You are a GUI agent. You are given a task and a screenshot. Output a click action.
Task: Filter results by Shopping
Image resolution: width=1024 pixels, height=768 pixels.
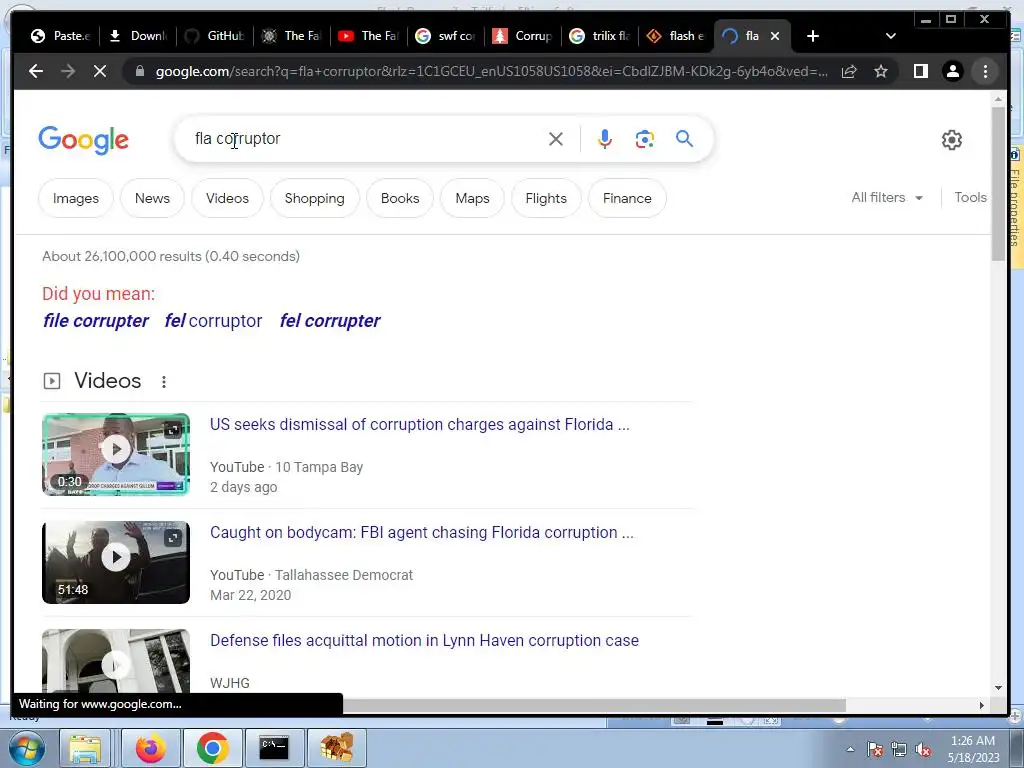(314, 199)
